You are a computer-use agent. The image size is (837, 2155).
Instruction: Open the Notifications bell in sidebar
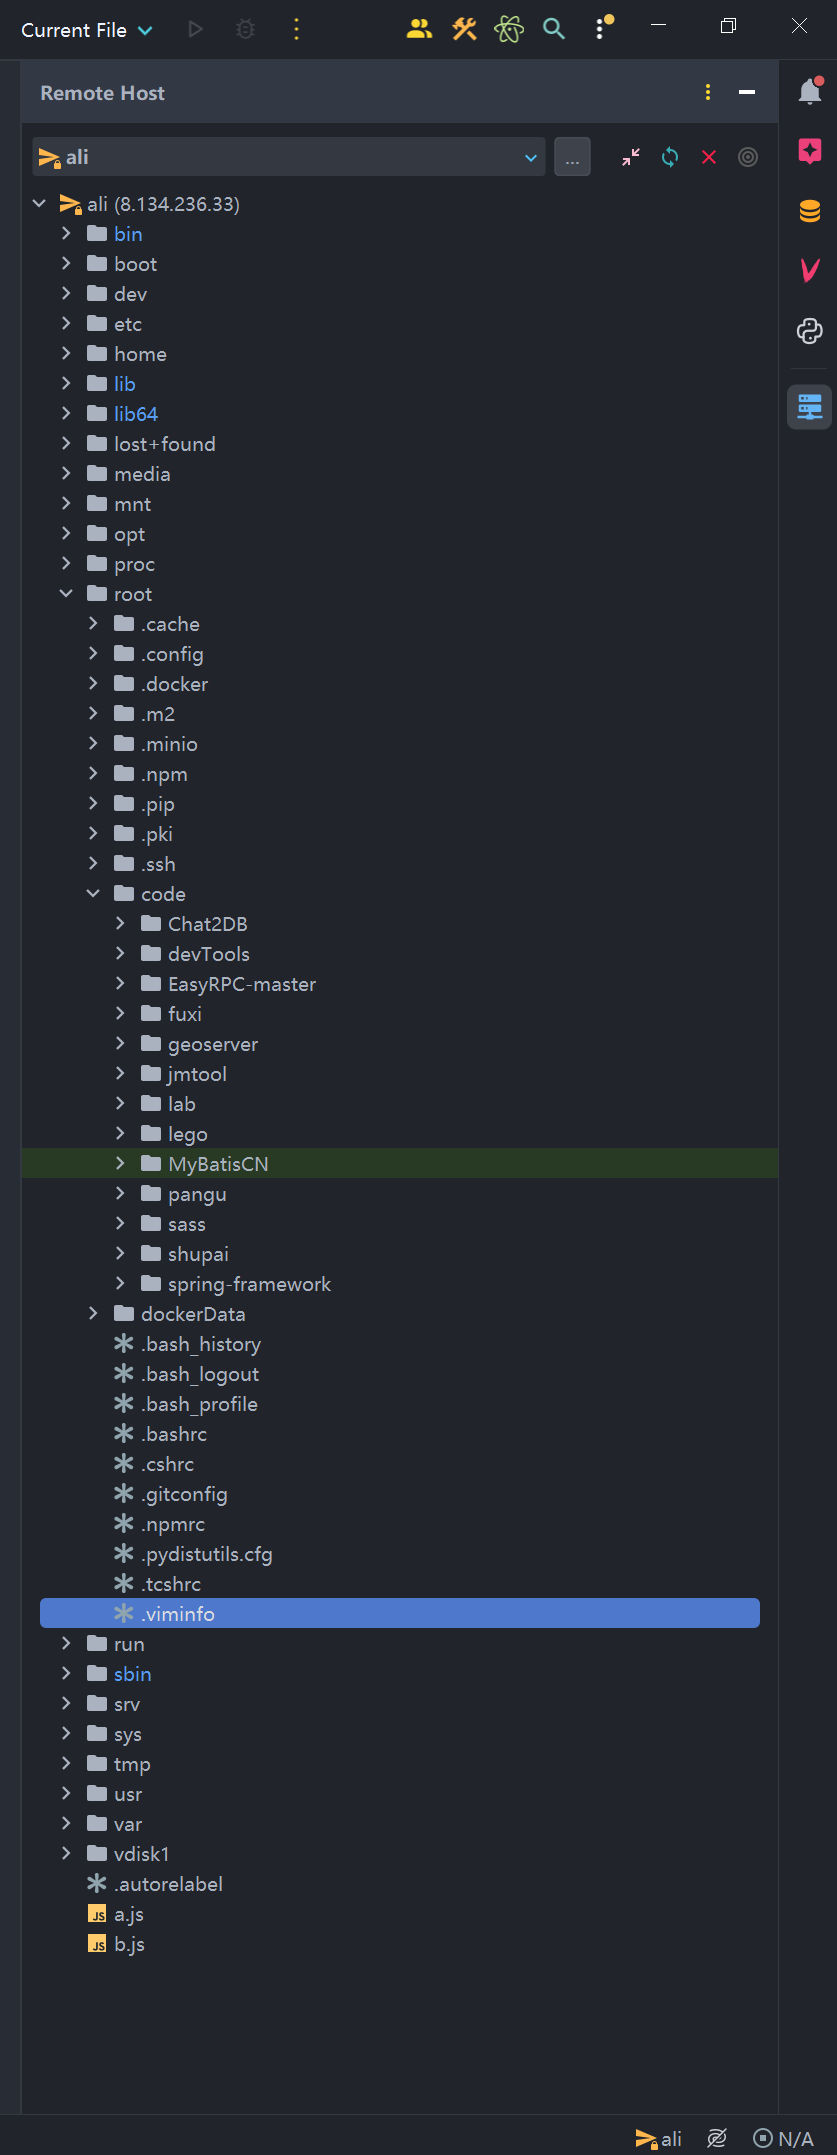point(810,92)
